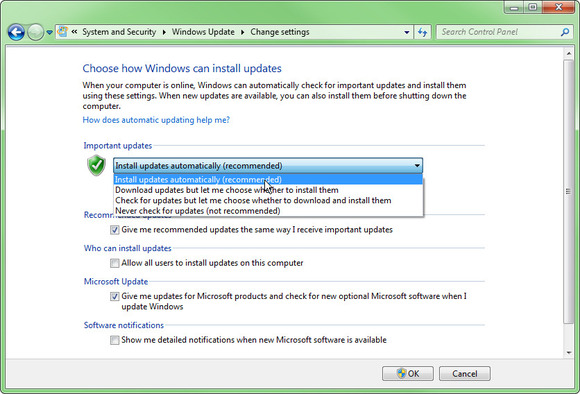This screenshot has width=580, height=394.
Task: Enable Show me detailed notifications checkbox
Action: tap(115, 340)
